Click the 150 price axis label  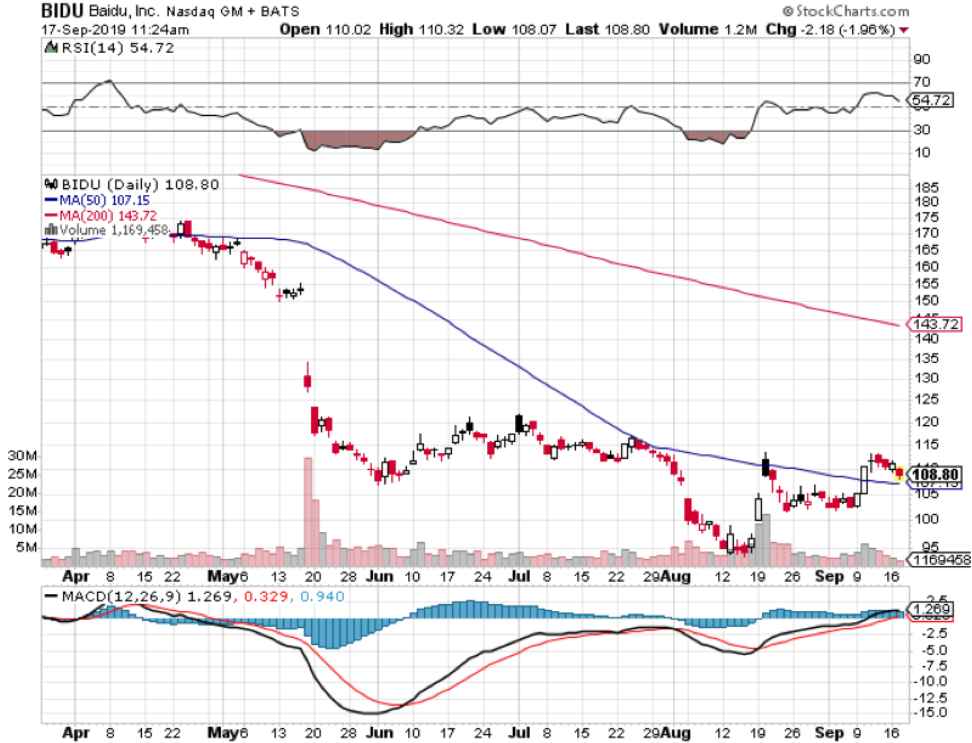[926, 301]
